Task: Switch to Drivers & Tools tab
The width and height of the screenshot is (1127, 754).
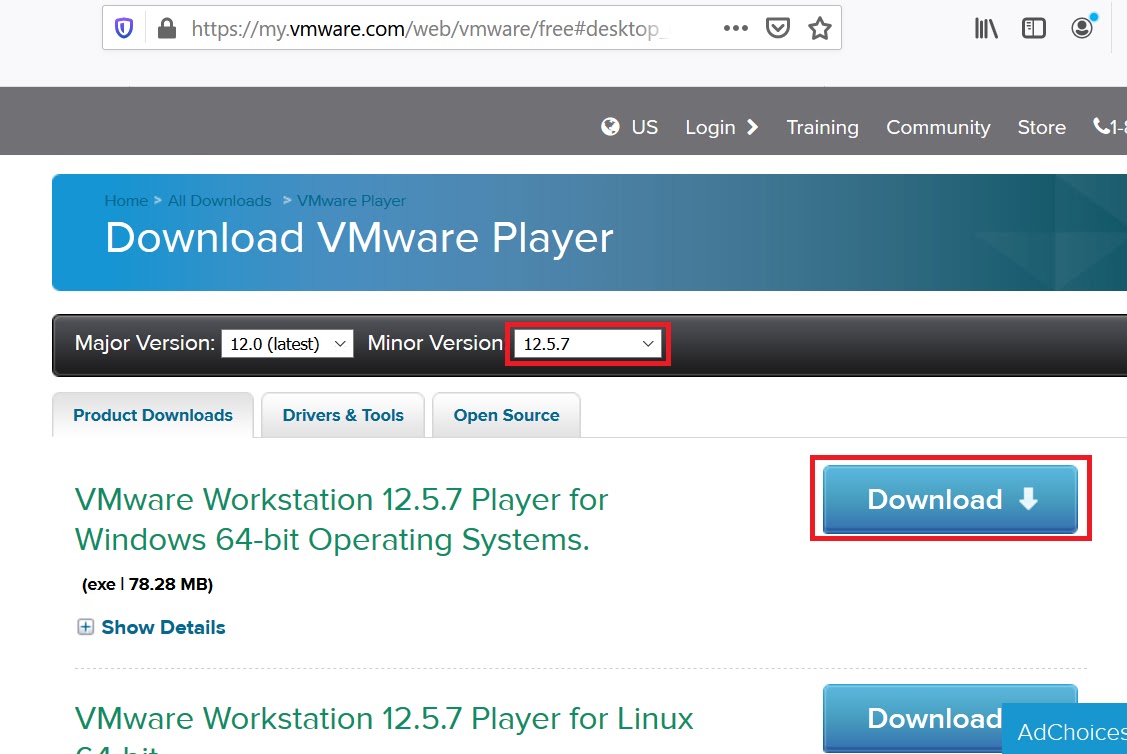Action: pyautogui.click(x=343, y=415)
